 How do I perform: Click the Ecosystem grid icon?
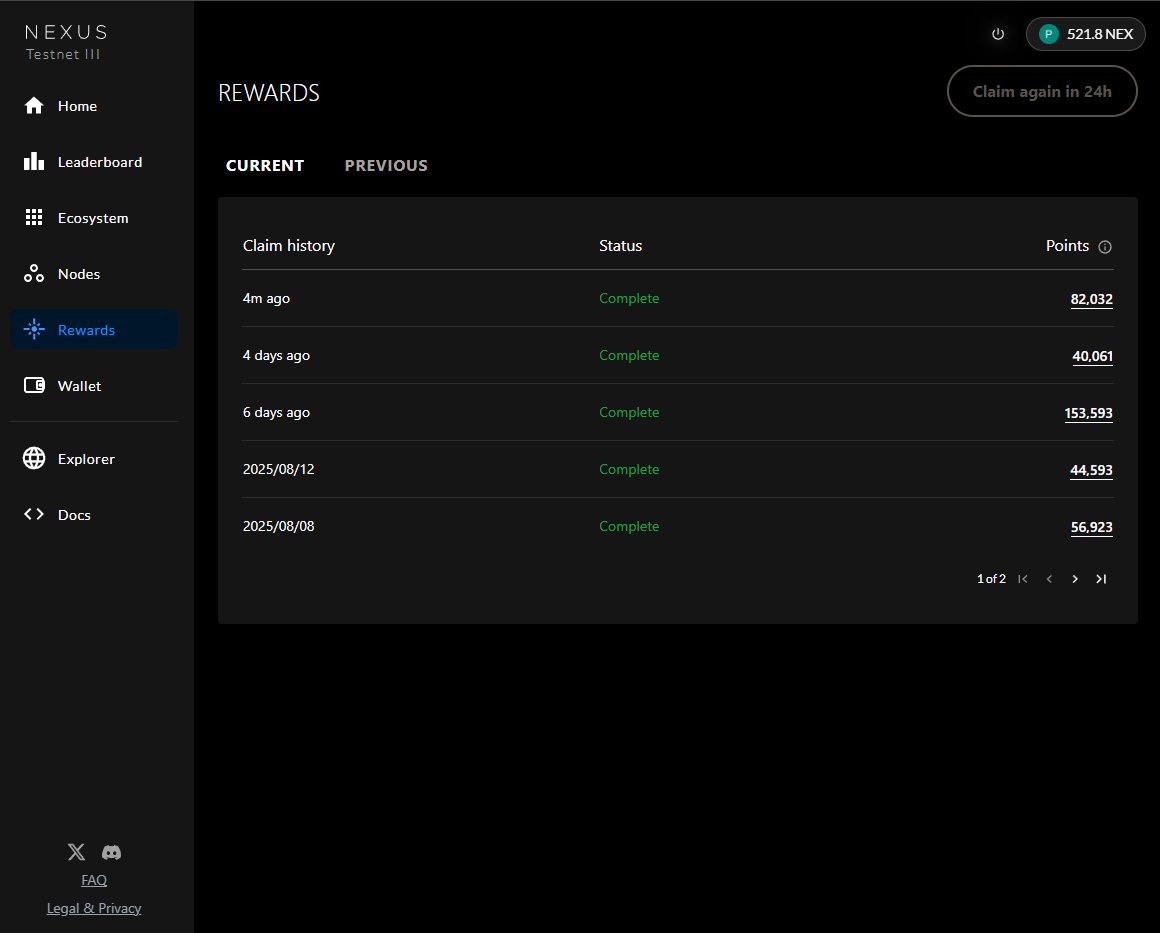point(34,218)
